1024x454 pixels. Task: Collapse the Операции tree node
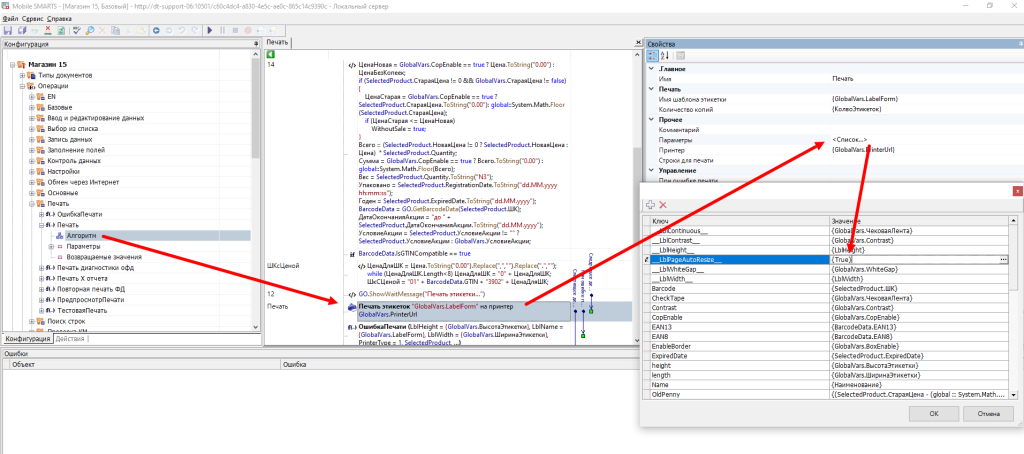pos(22,86)
